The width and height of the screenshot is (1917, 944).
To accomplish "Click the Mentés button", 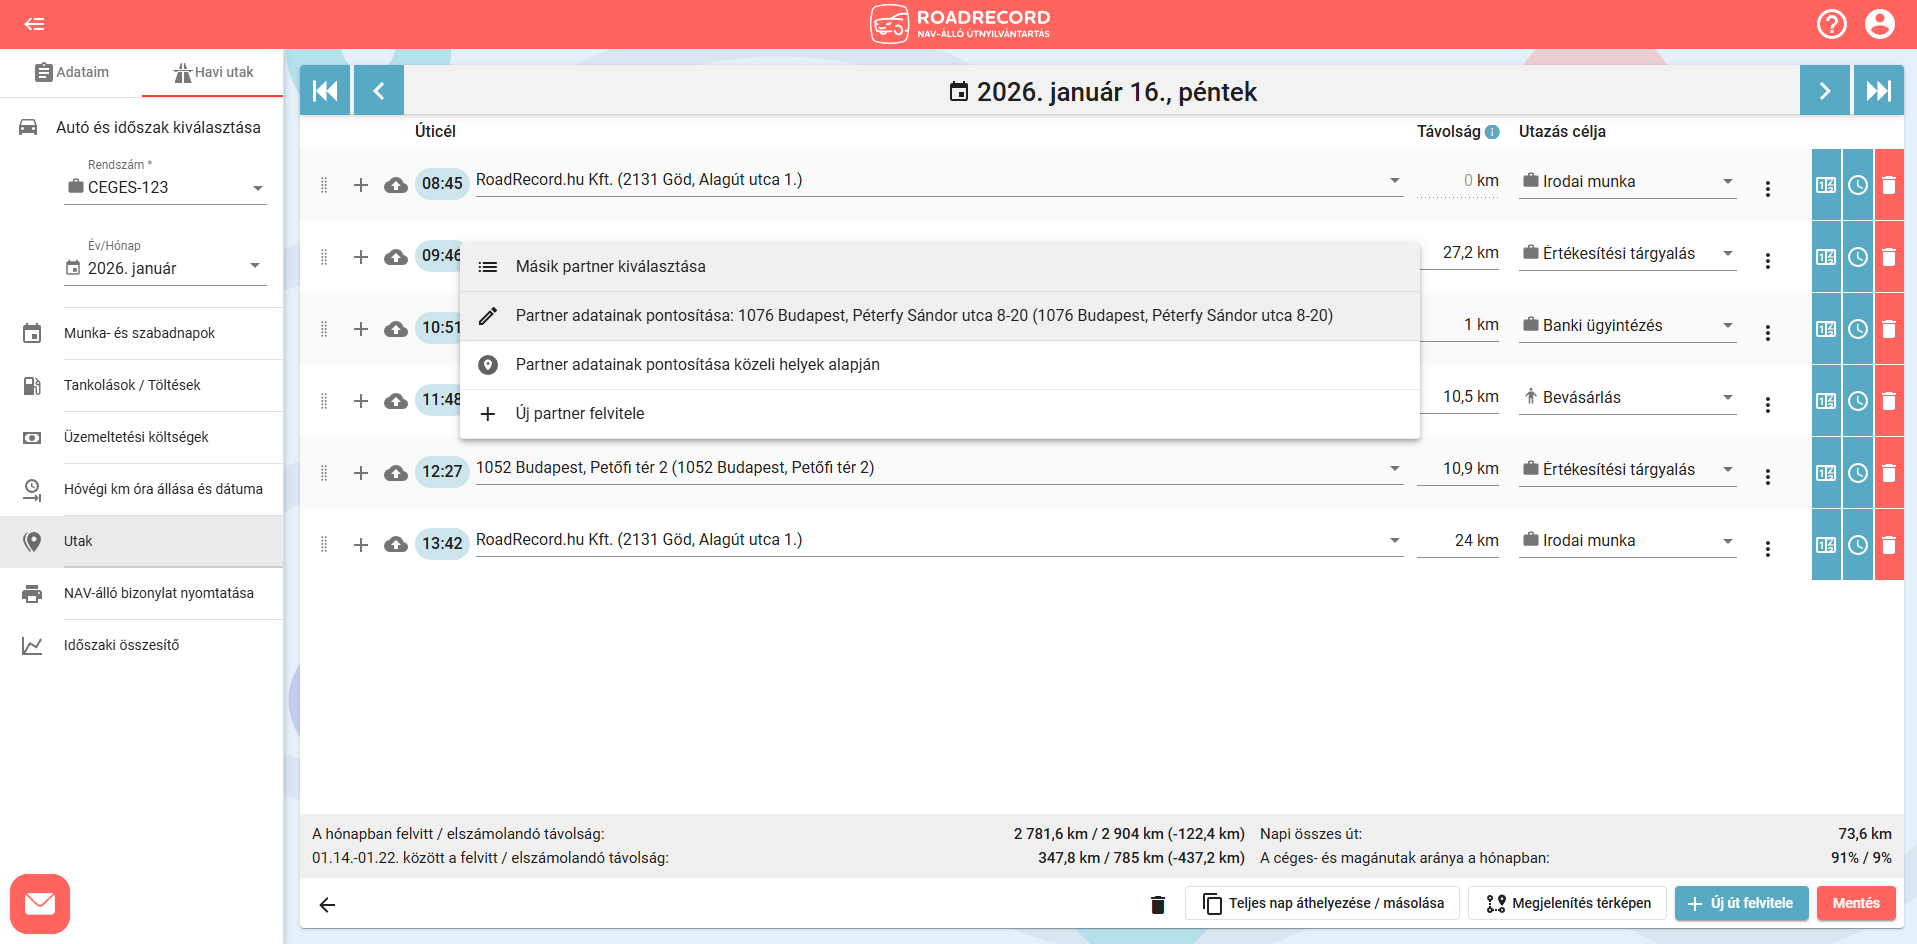I will pos(1855,903).
